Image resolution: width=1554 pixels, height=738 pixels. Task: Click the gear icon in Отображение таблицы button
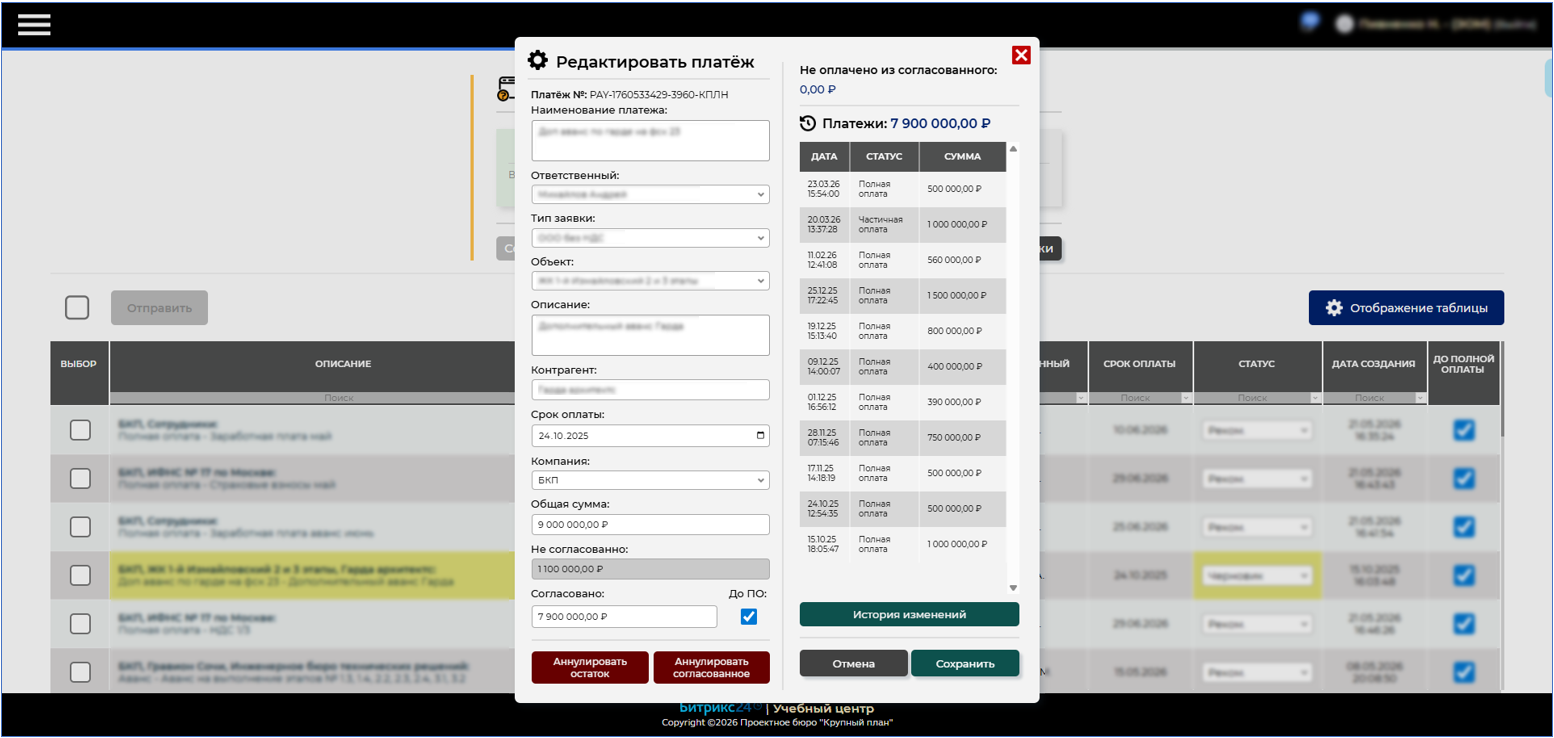1334,308
